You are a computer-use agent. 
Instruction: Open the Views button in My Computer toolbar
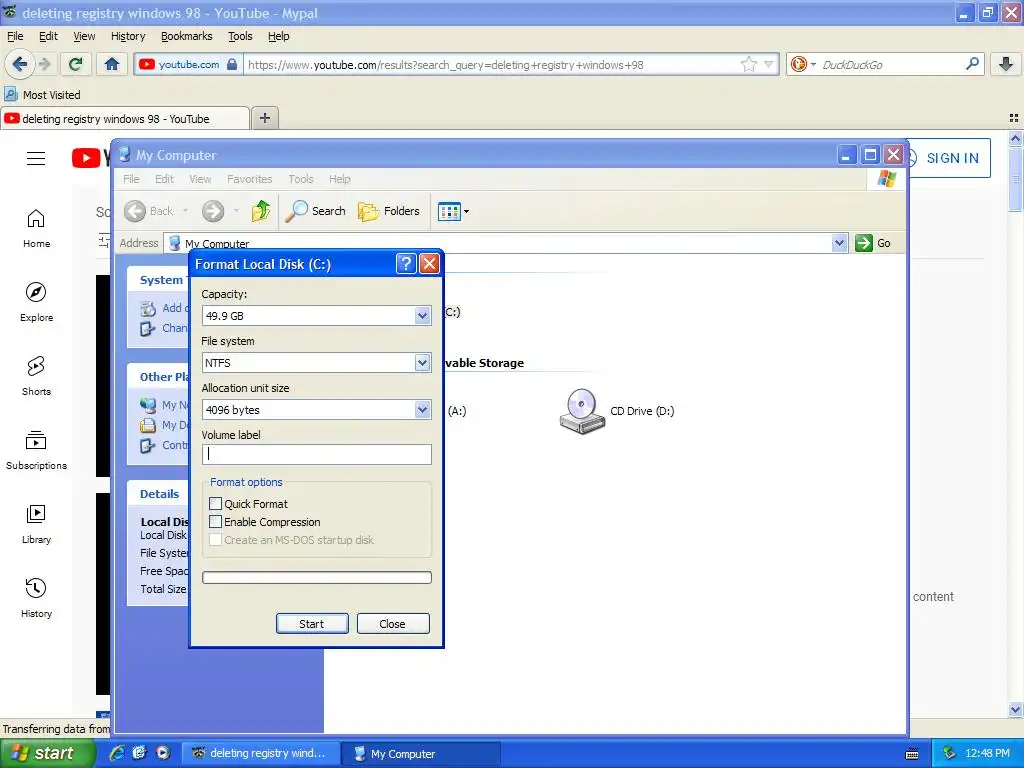(x=449, y=212)
